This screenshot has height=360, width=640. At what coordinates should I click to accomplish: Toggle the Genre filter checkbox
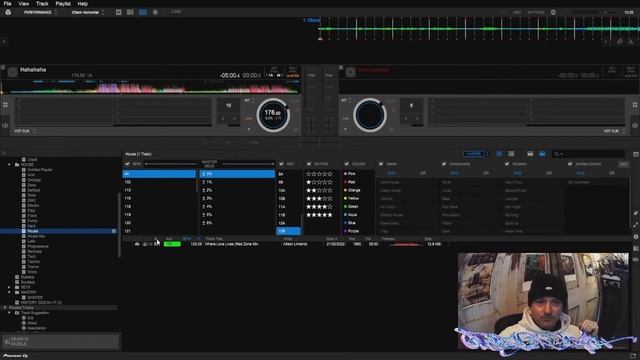(x=381, y=164)
